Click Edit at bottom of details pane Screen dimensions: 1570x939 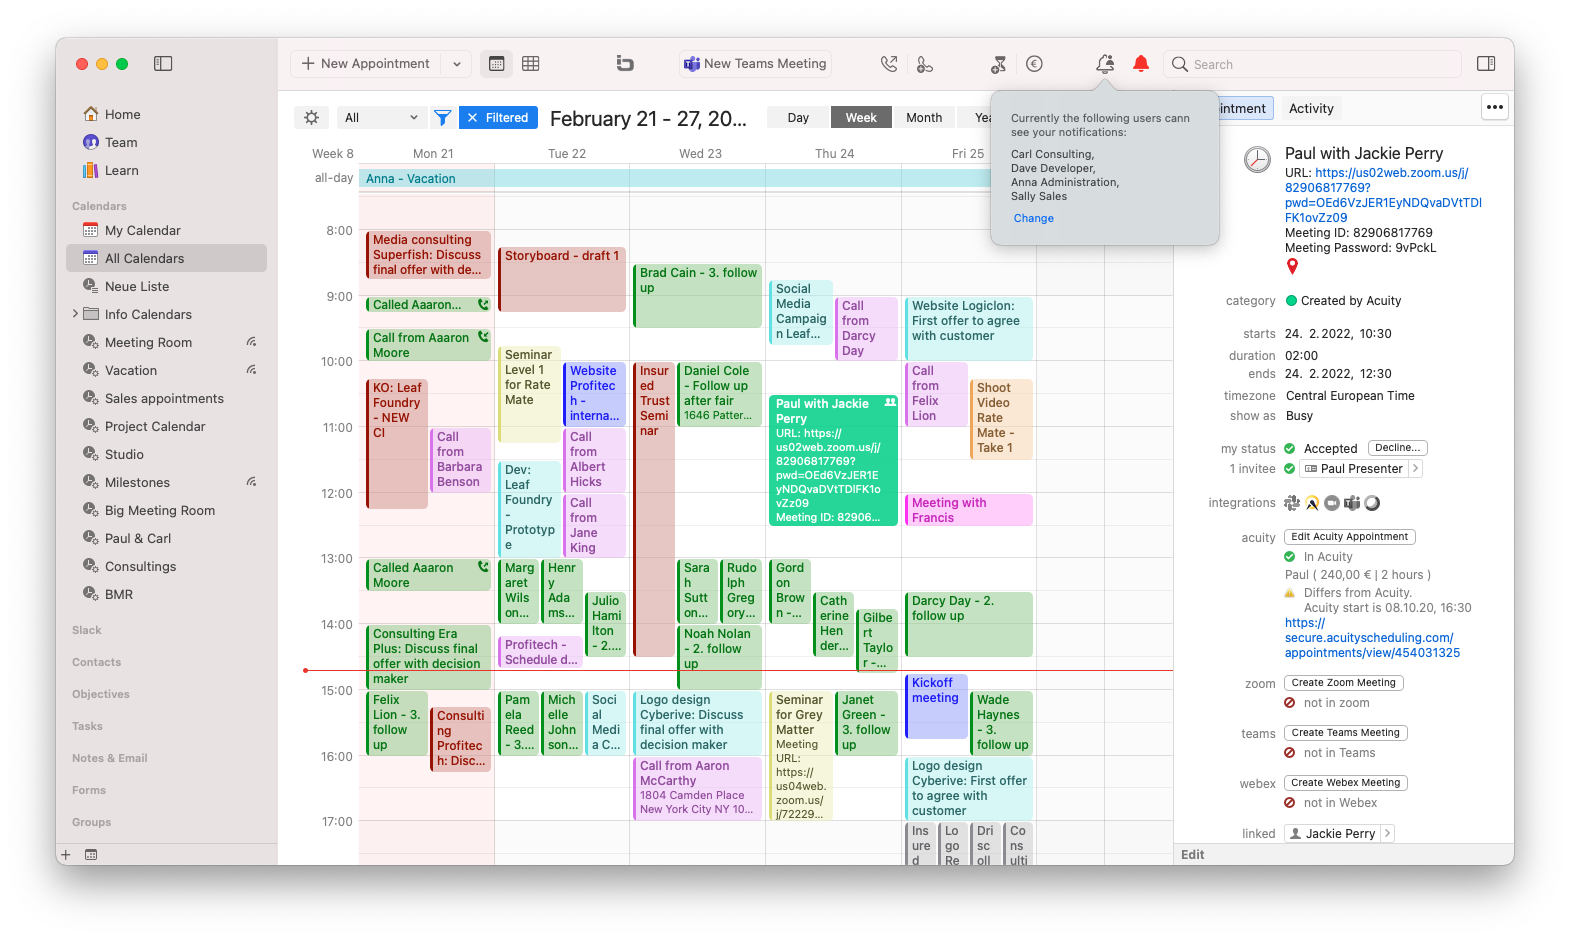point(1193,855)
